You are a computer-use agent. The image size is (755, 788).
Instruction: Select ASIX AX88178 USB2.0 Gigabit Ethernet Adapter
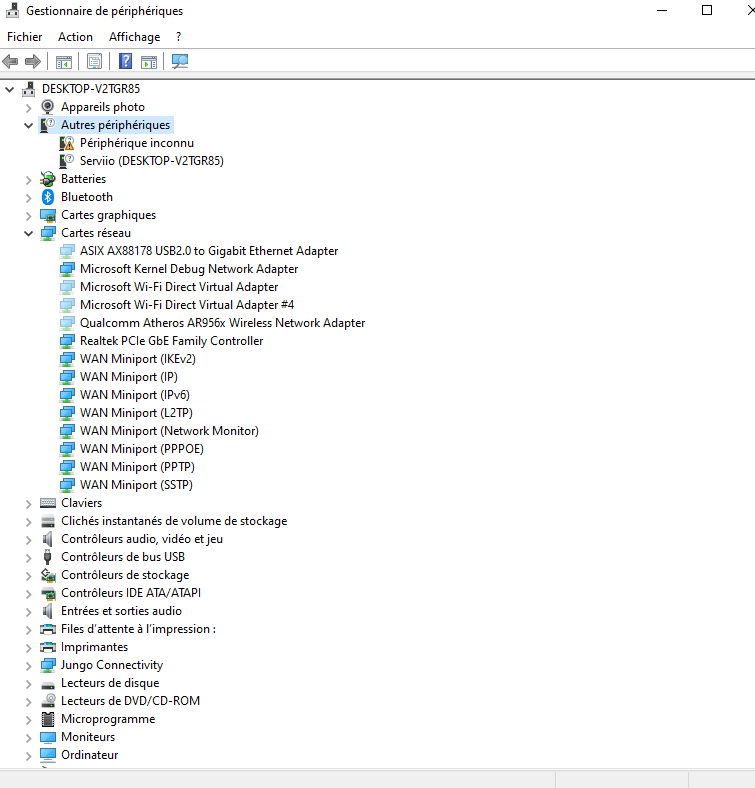pyautogui.click(x=209, y=251)
